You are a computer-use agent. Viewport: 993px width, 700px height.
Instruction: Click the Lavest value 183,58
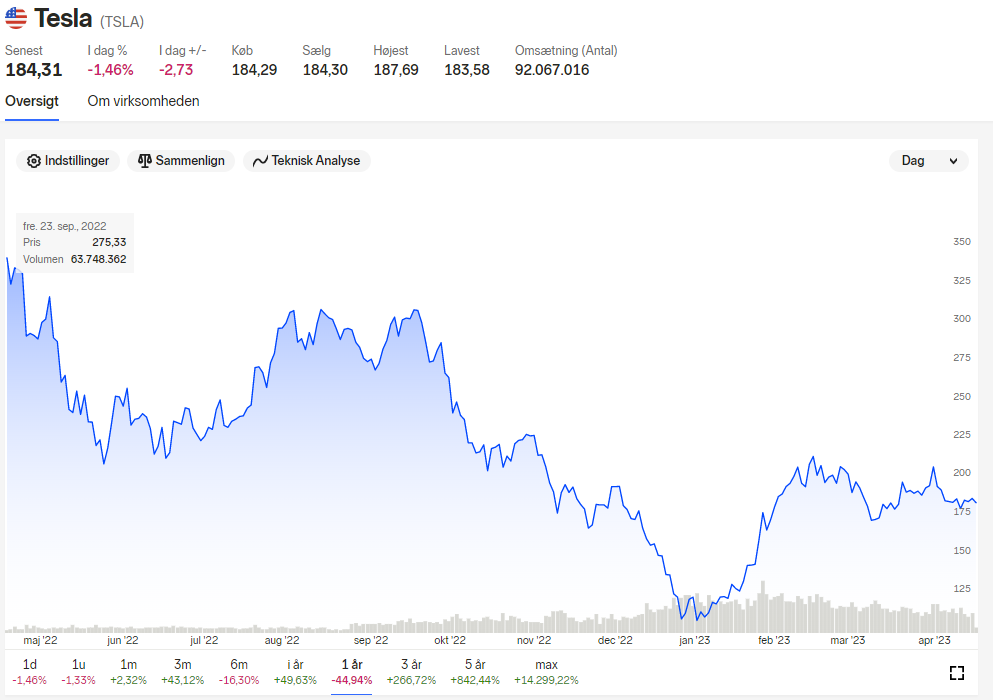point(467,70)
